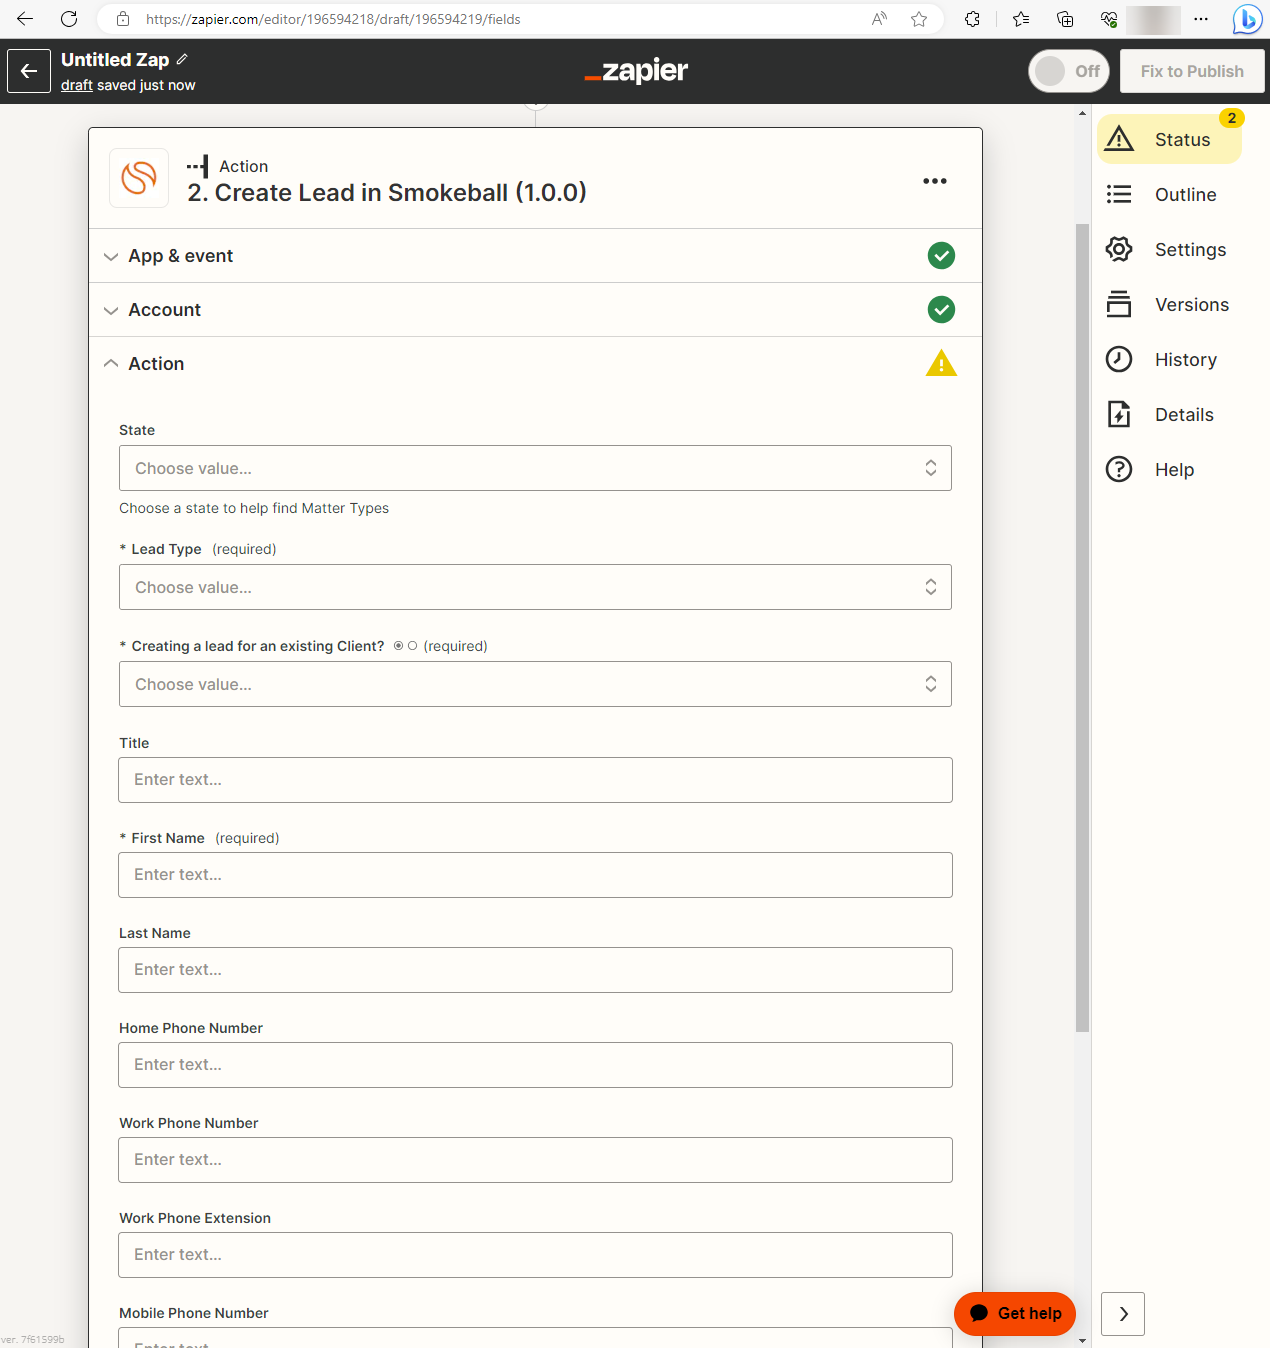Open the Outline panel

click(x=1169, y=194)
